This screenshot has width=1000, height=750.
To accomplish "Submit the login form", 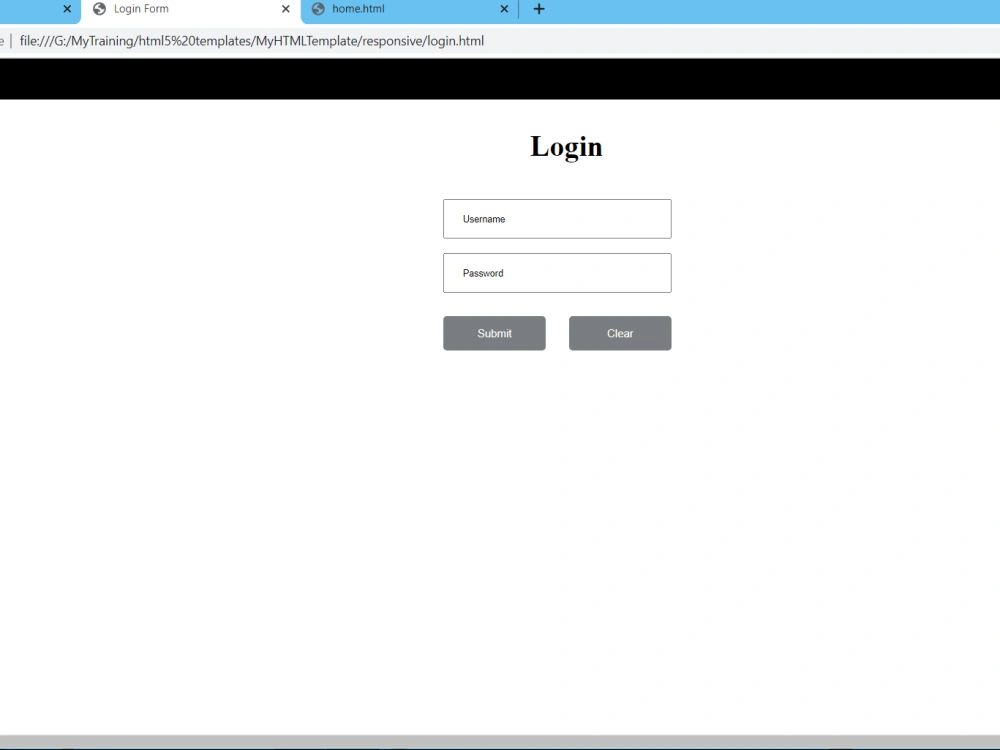I will pyautogui.click(x=494, y=333).
